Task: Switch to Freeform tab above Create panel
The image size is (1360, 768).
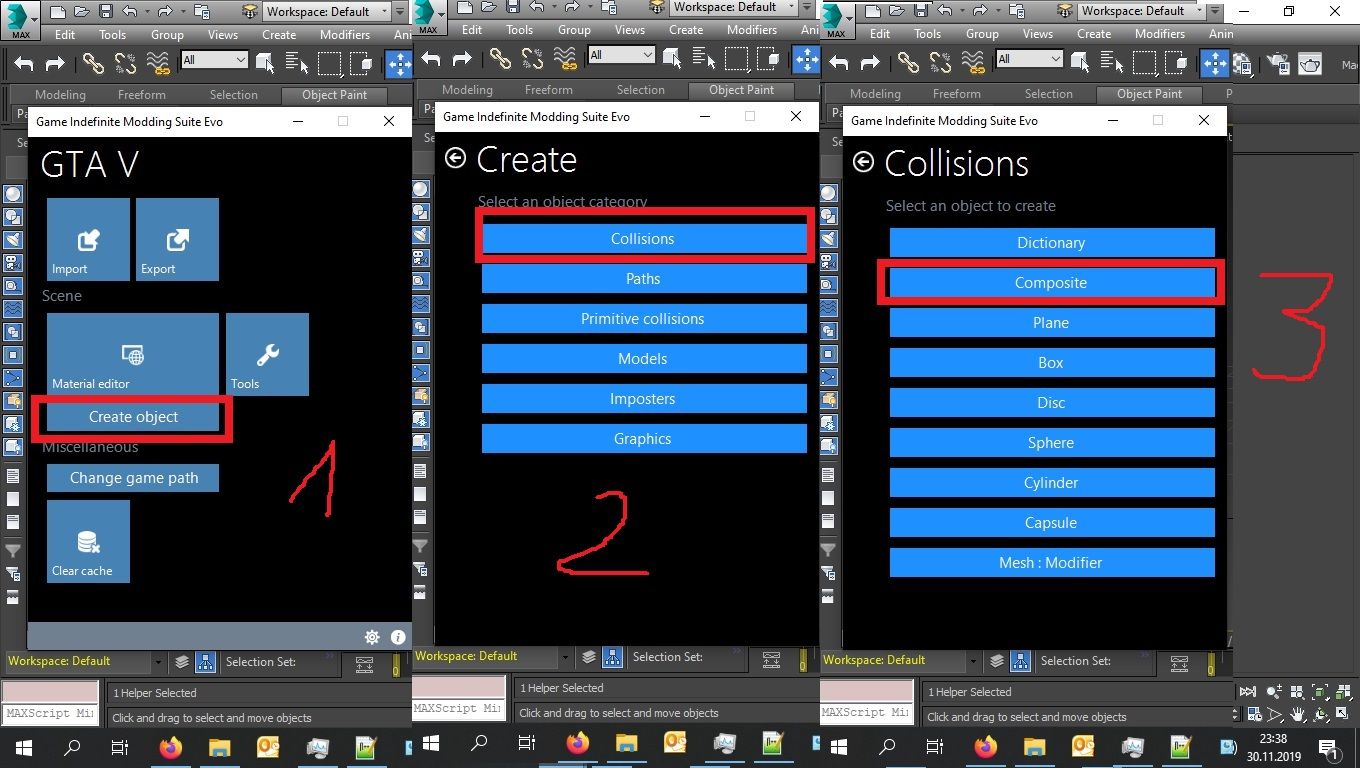Action: pyautogui.click(x=549, y=90)
